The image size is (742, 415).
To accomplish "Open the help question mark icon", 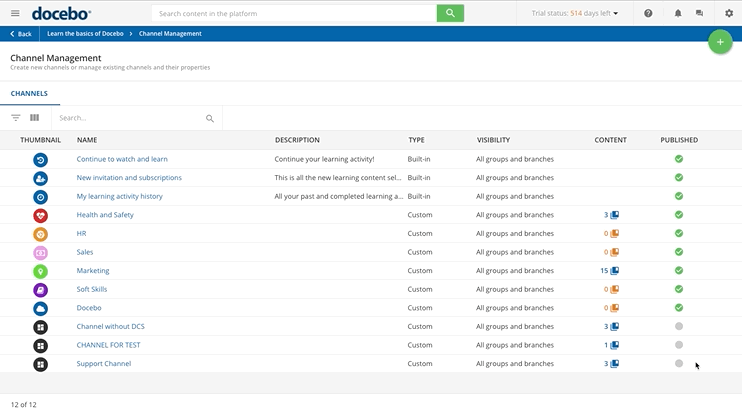I will (x=648, y=13).
